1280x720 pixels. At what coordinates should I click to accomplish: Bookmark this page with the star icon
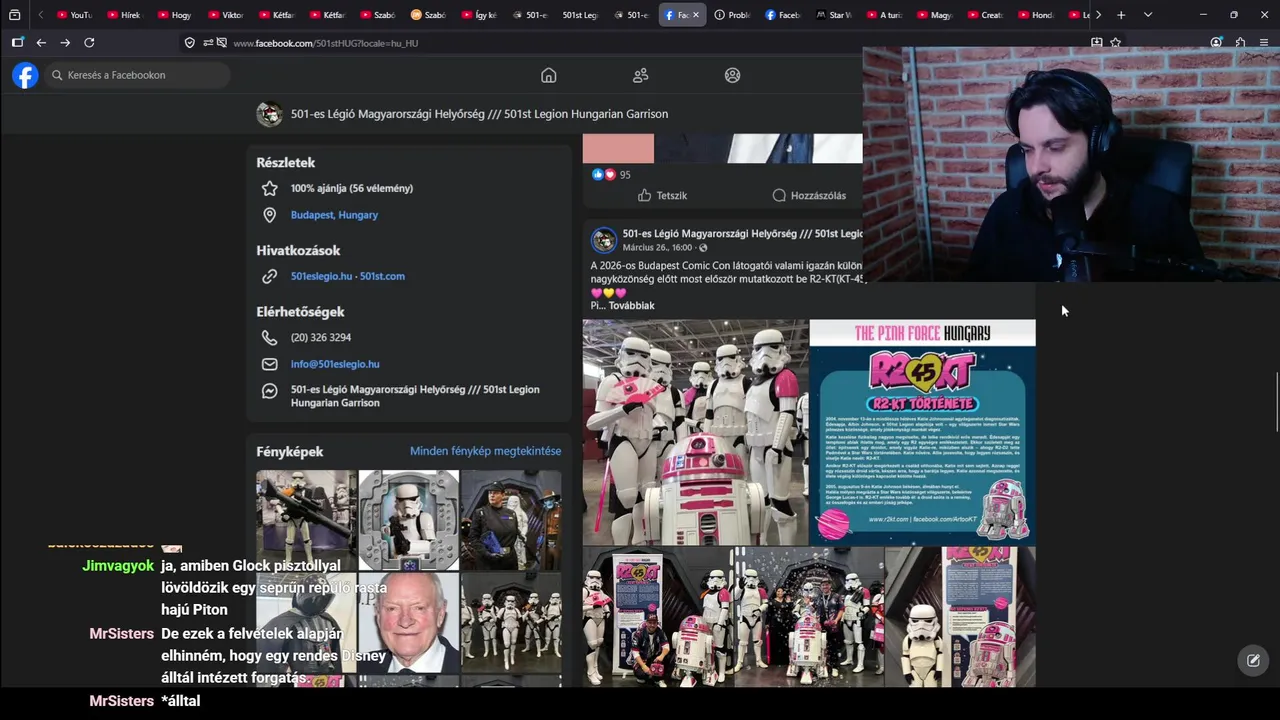1115,43
